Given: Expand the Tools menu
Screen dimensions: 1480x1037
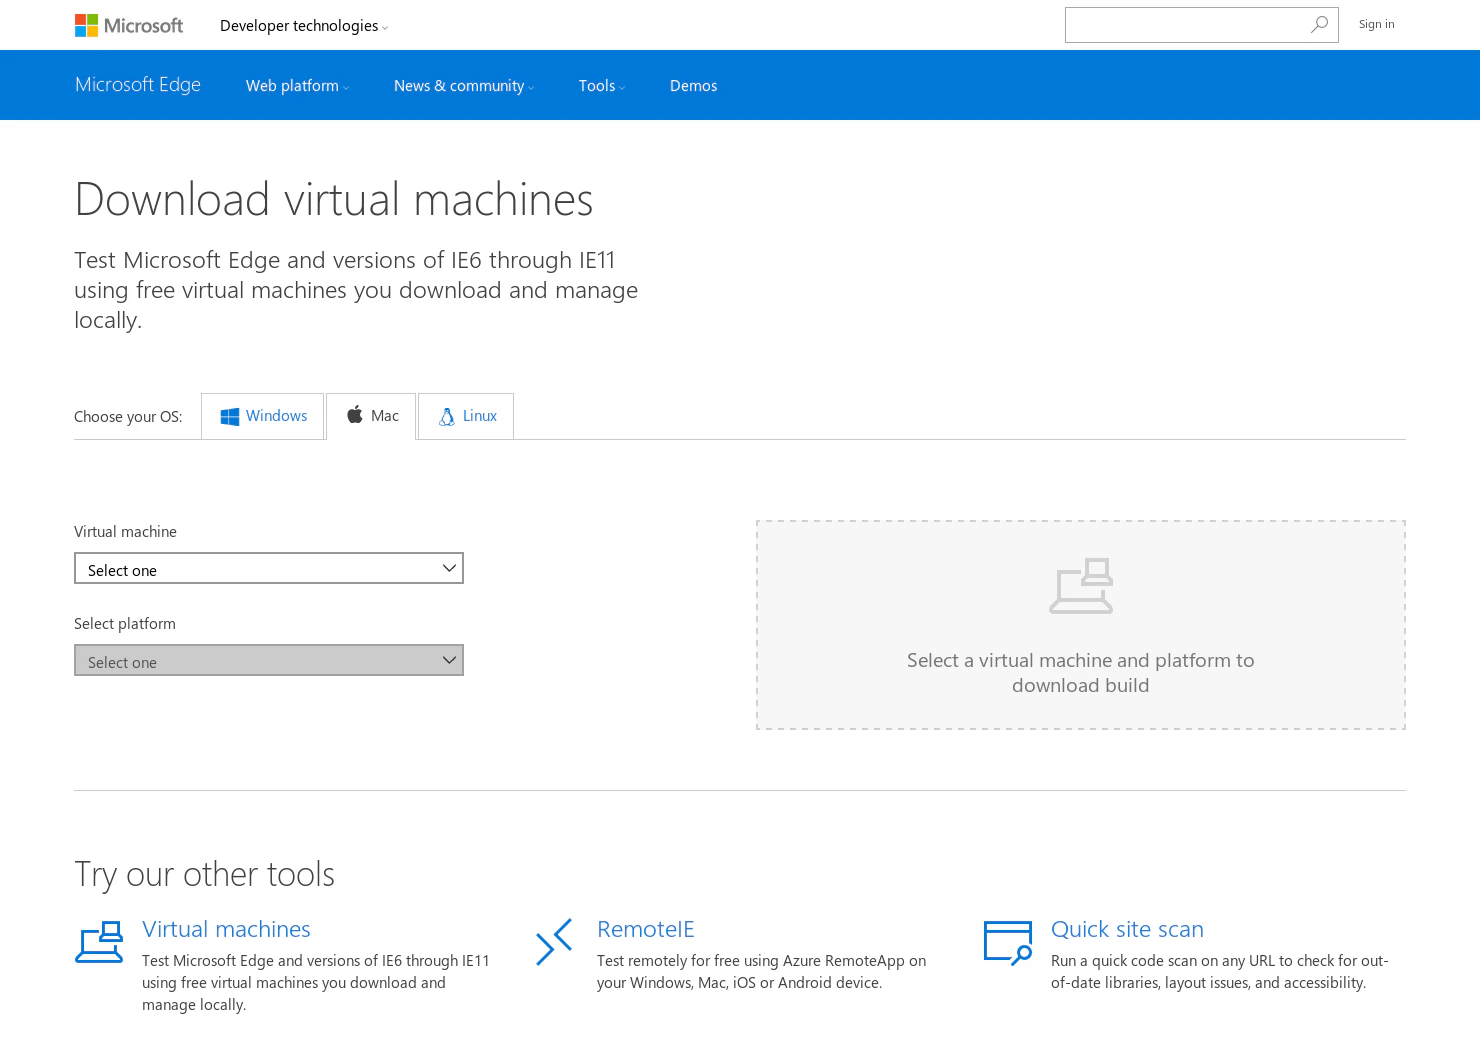Looking at the screenshot, I should click(x=602, y=86).
